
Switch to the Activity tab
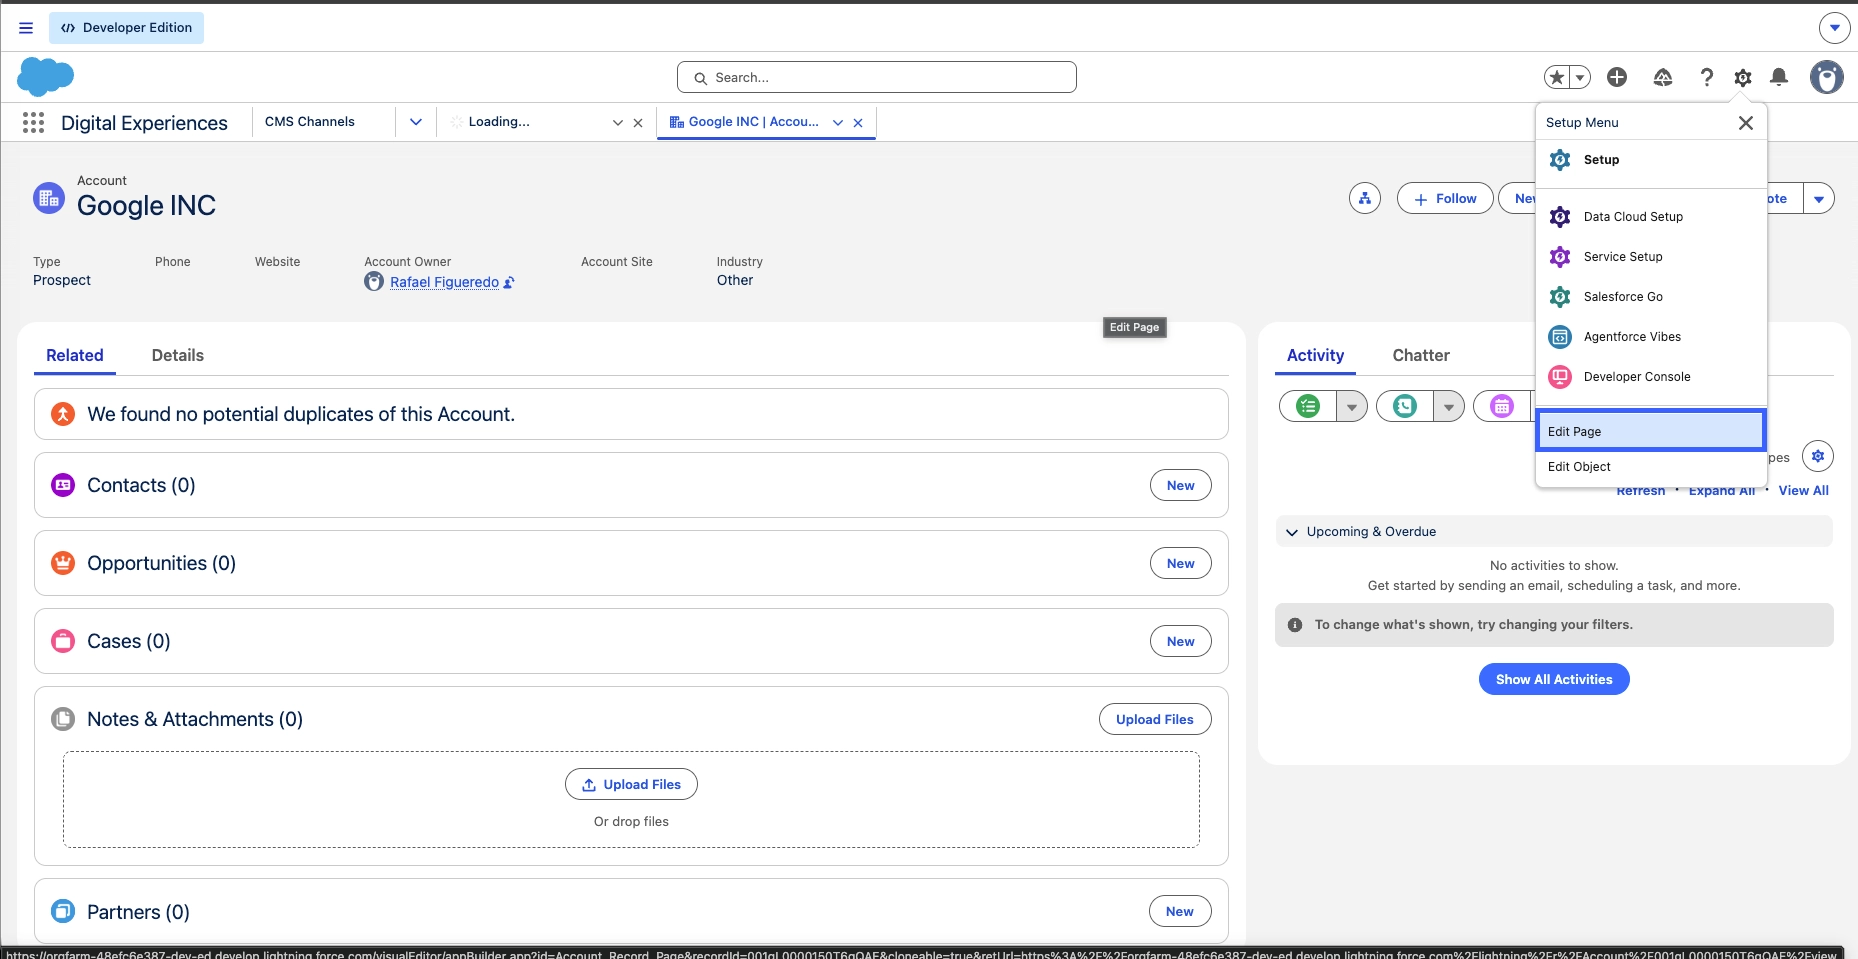[x=1315, y=355]
